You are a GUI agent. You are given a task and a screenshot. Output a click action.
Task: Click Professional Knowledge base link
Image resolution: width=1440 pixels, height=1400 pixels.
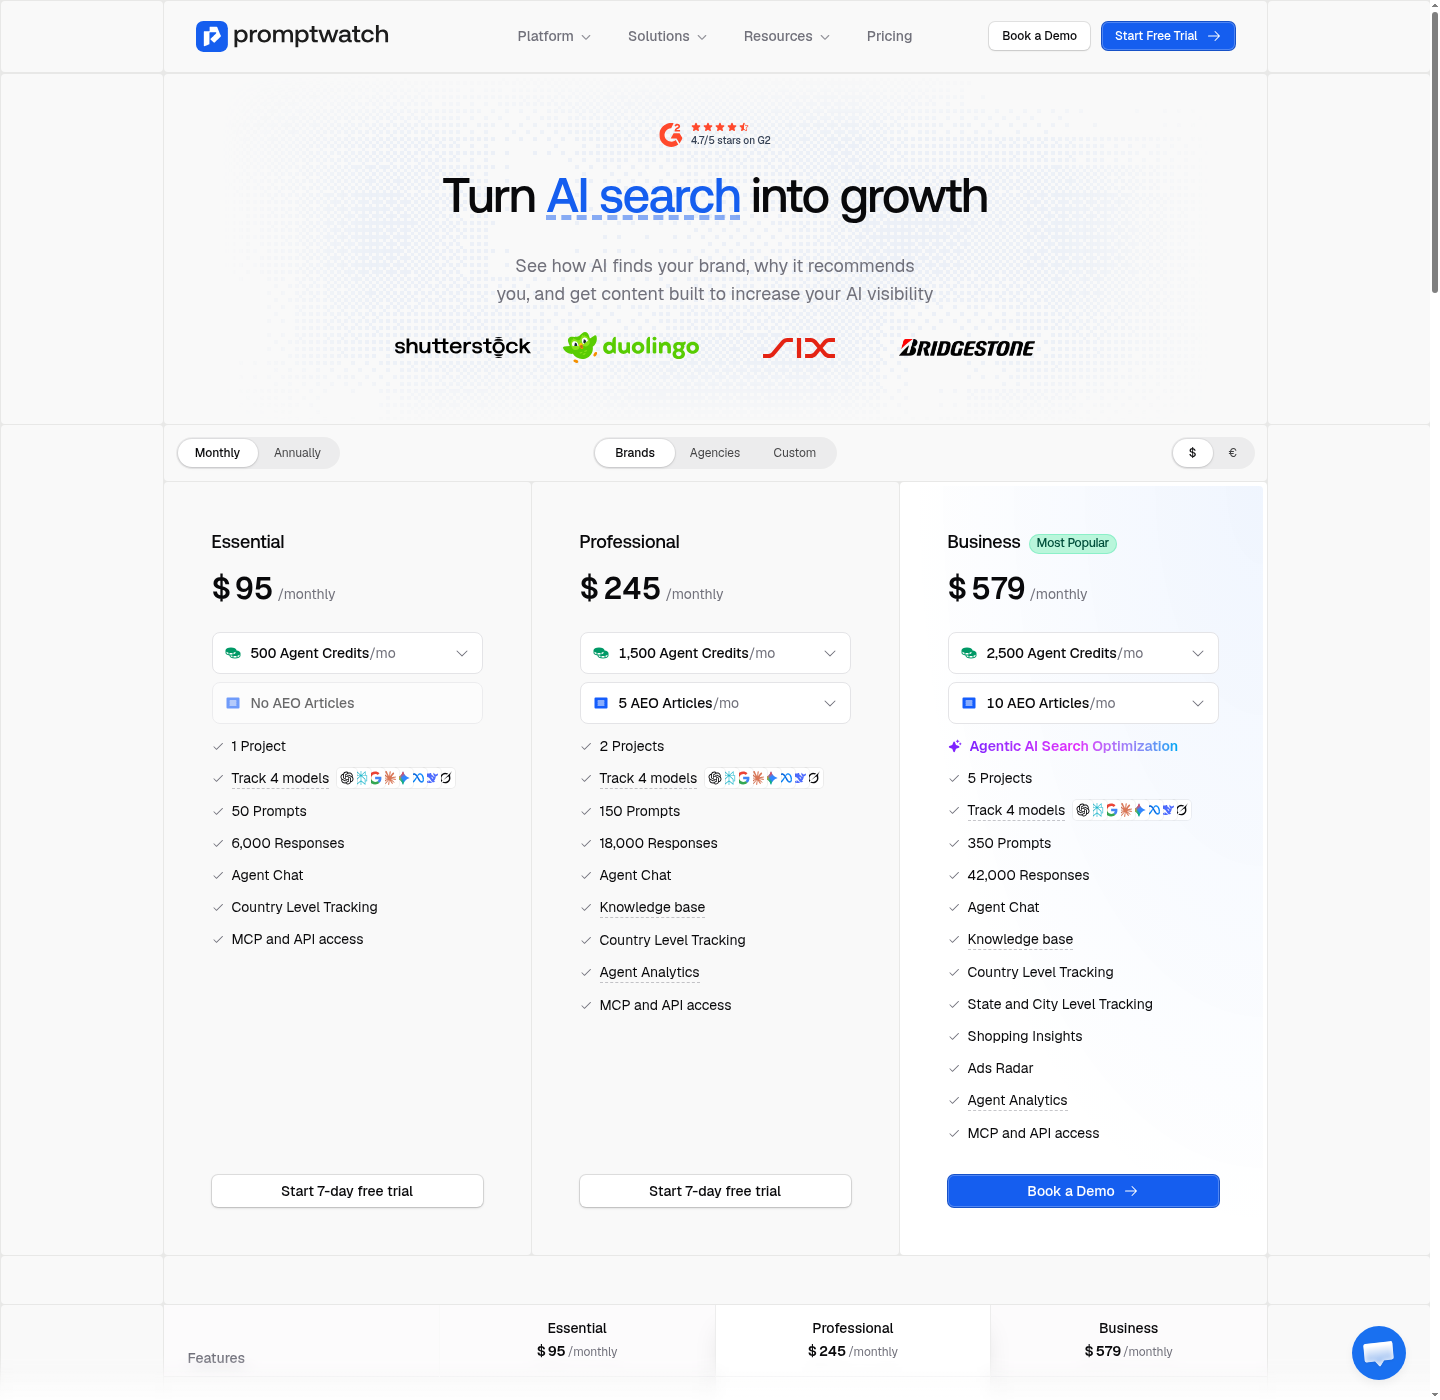click(x=652, y=907)
